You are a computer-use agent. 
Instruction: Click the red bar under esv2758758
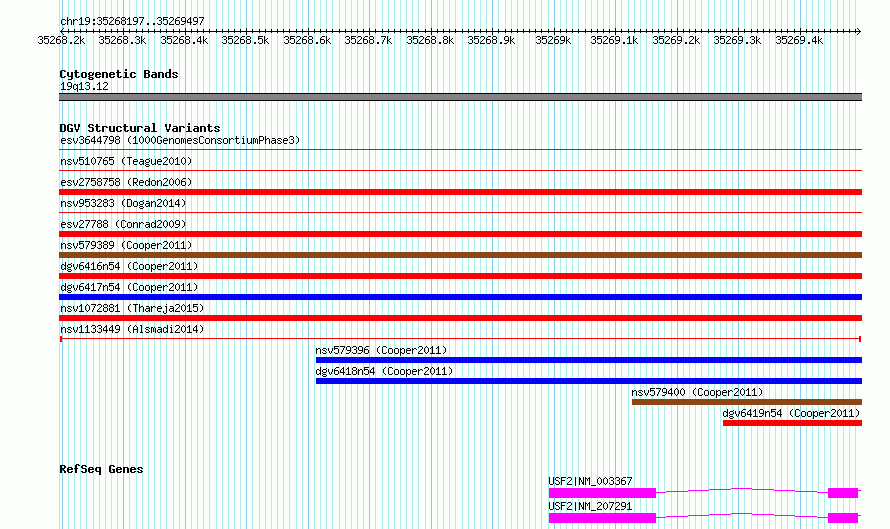460,192
